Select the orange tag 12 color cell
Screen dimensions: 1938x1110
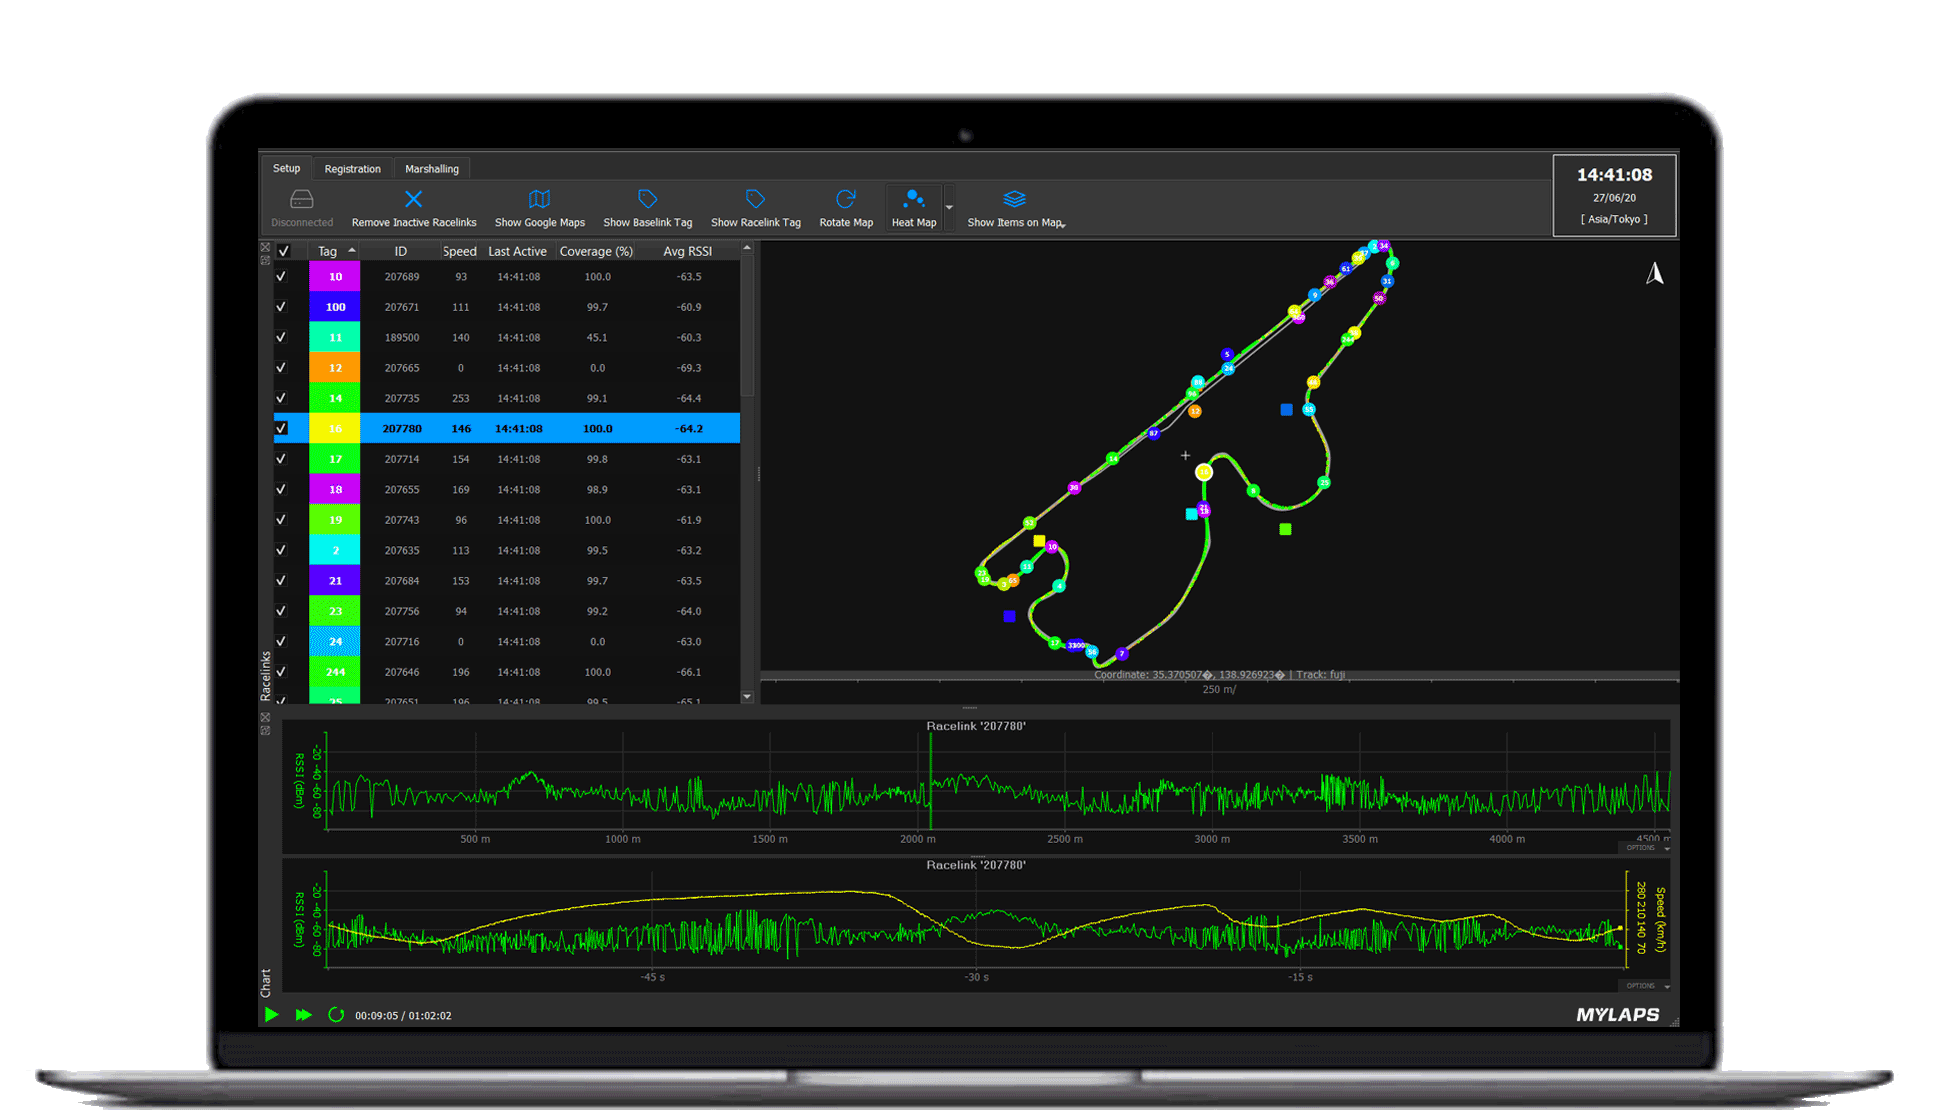[335, 368]
